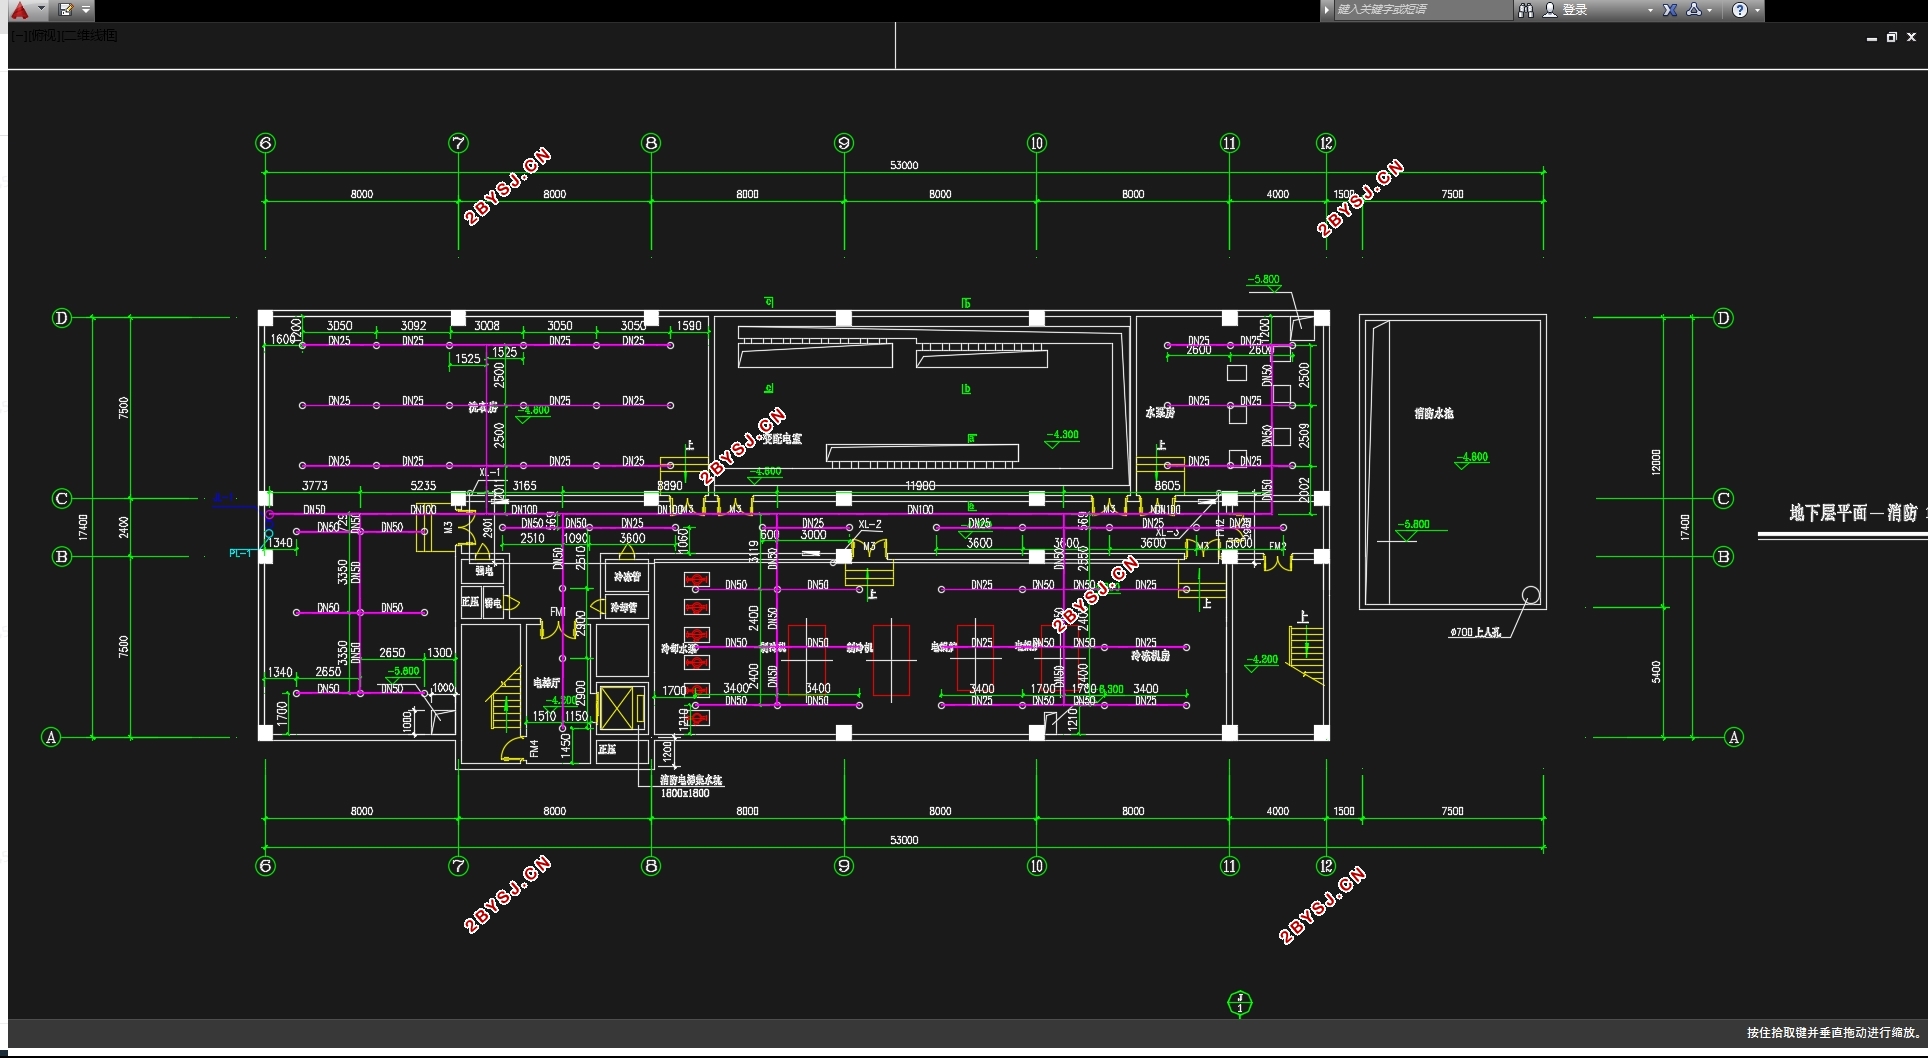Expand the arrow beside the AutoCAD logo
Viewport: 1928px width, 1058px height.
pos(41,9)
